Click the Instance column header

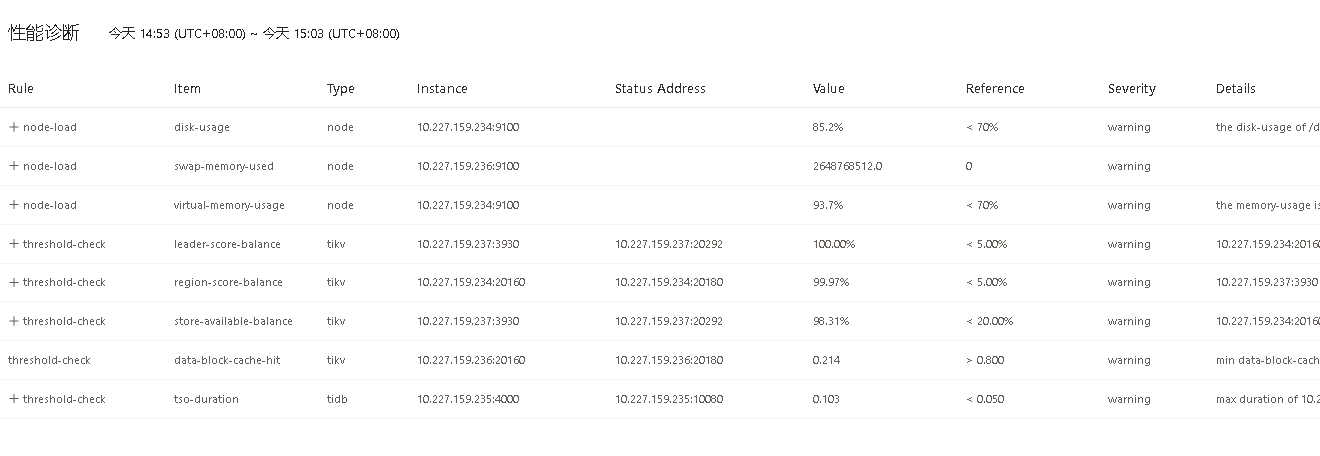tap(442, 89)
